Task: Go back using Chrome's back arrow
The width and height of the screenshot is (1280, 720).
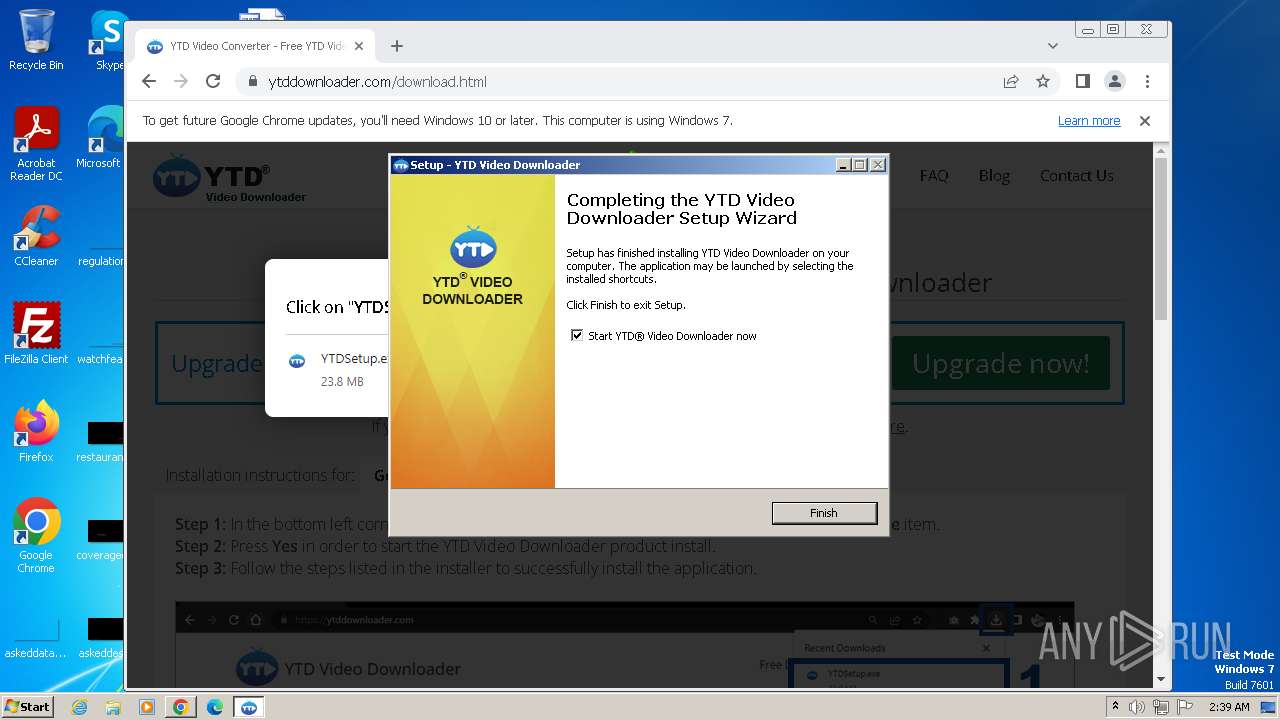Action: pos(149,81)
